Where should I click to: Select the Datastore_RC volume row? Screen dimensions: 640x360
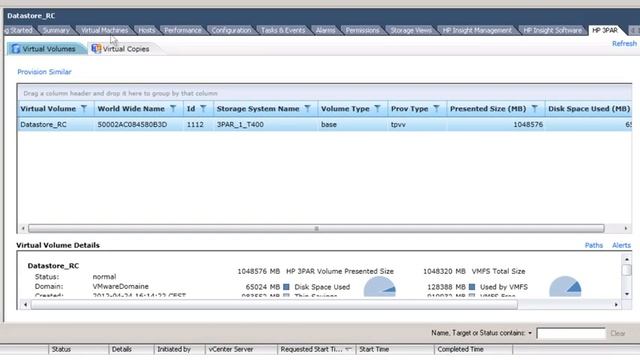click(x=324, y=124)
